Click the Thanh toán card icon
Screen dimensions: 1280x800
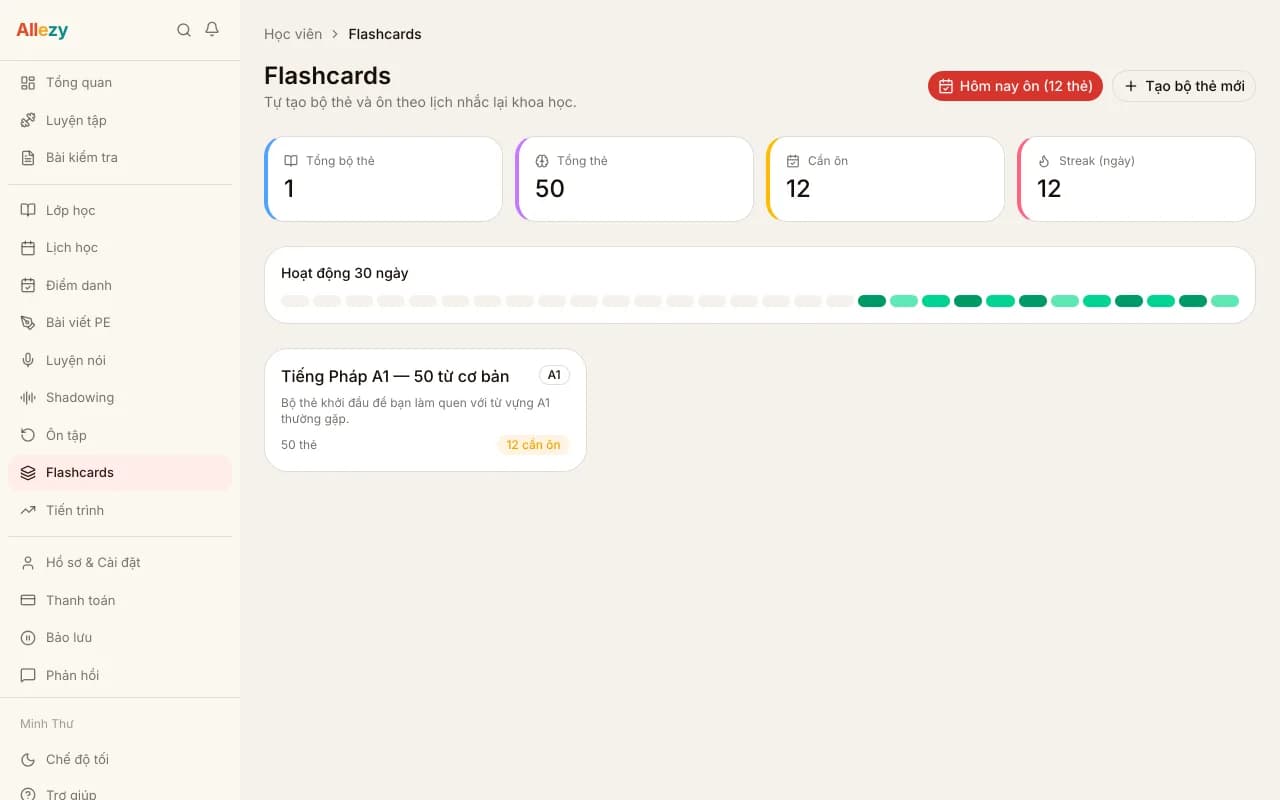tap(28, 600)
